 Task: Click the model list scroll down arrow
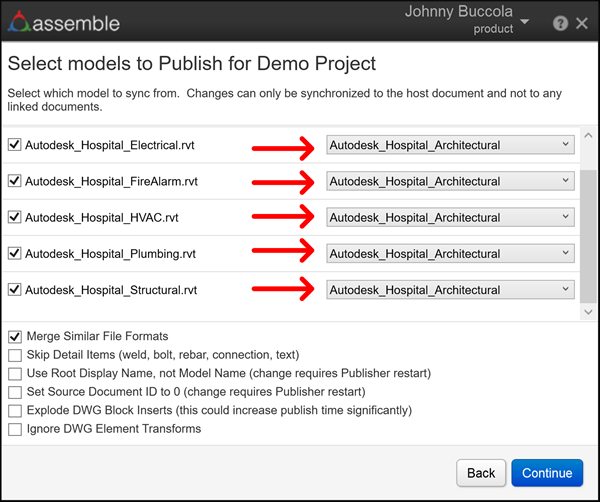tap(588, 312)
